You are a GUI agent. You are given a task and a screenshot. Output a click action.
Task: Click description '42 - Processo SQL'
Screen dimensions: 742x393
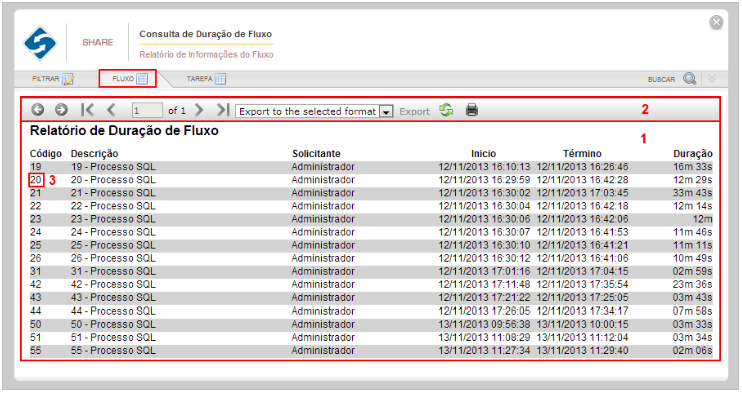113,284
